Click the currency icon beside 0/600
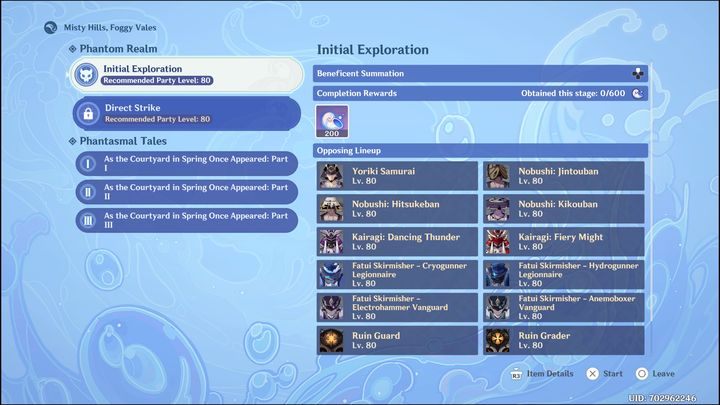This screenshot has height=405, width=720. coord(637,93)
